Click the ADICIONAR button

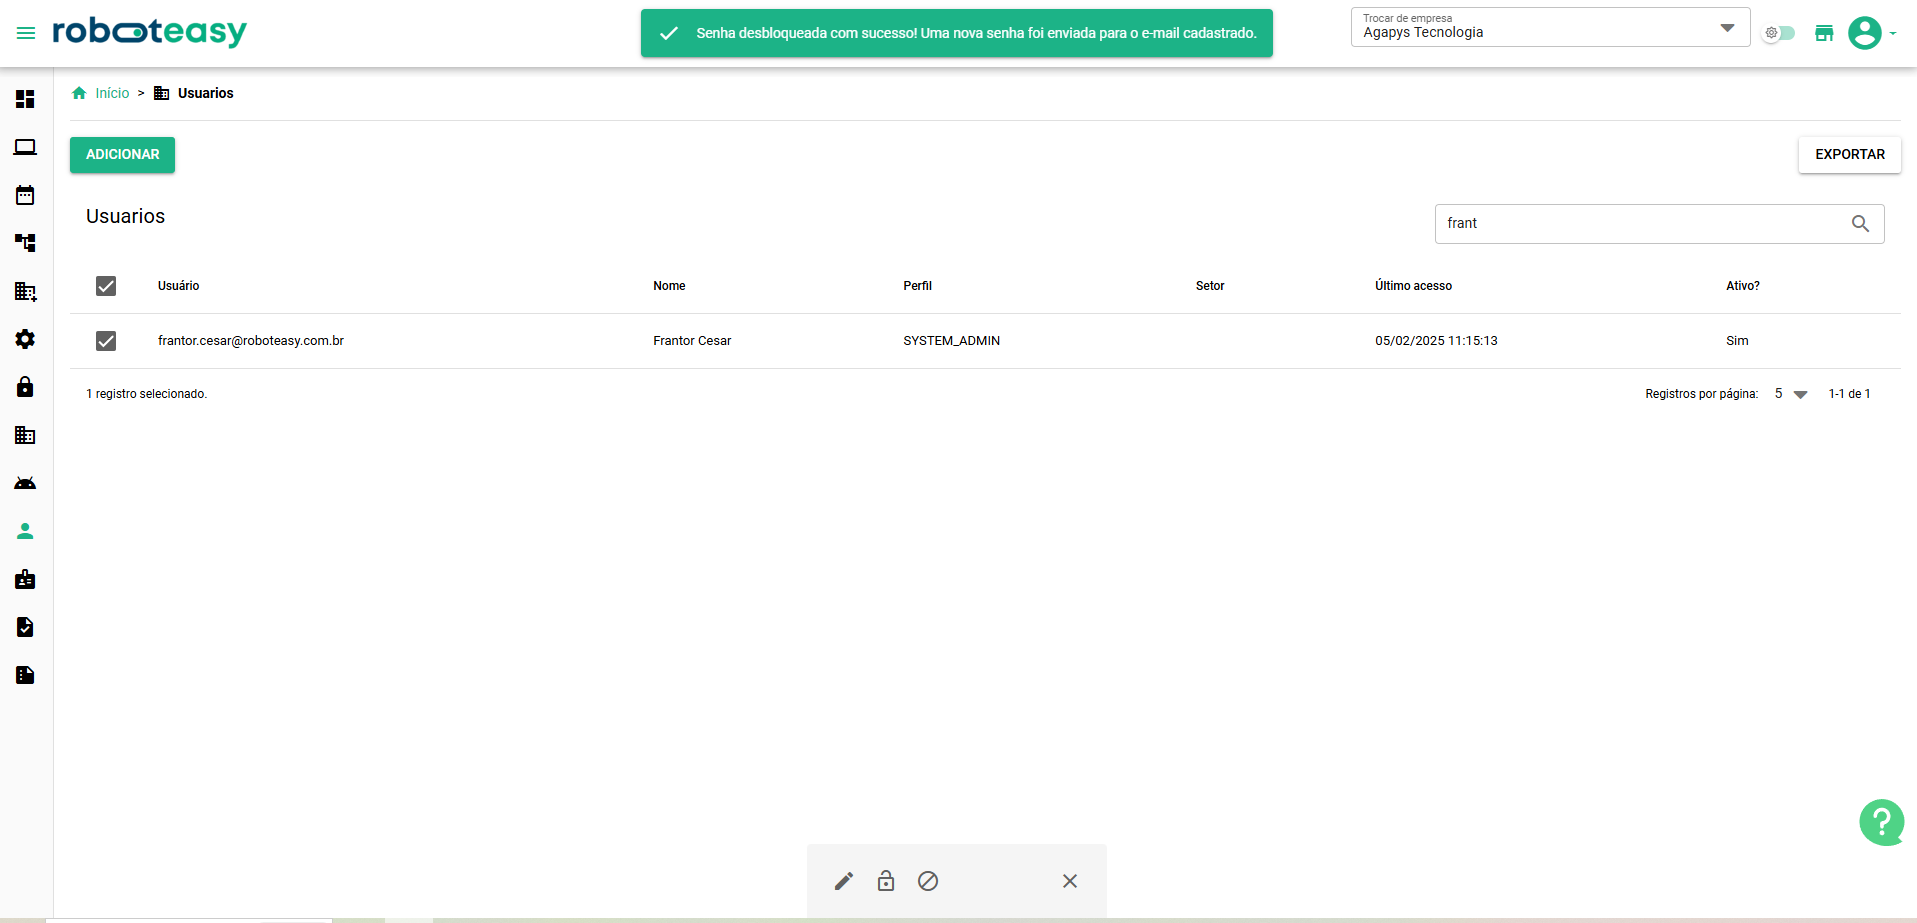[x=122, y=155]
